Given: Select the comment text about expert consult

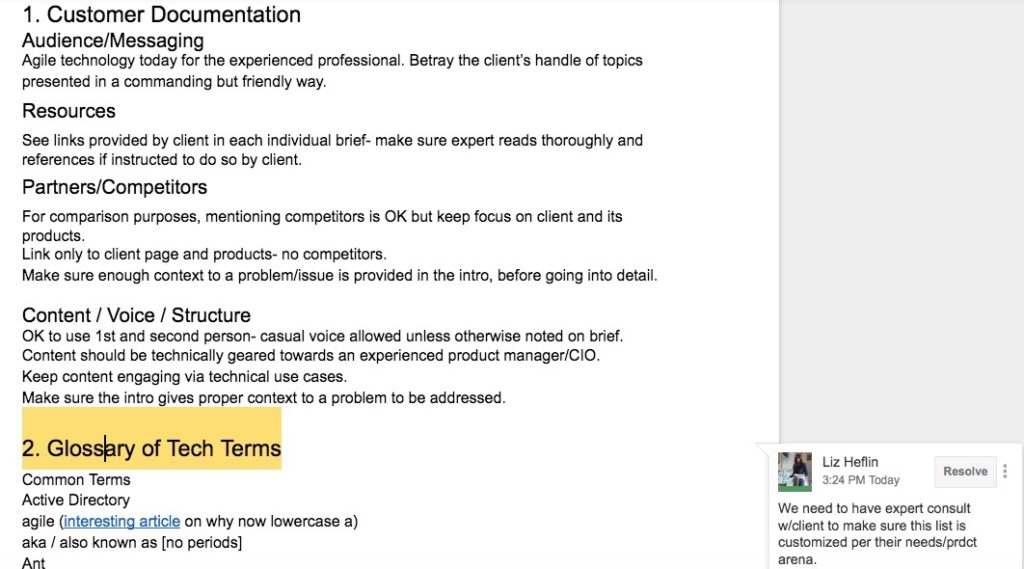Looking at the screenshot, I should (877, 534).
